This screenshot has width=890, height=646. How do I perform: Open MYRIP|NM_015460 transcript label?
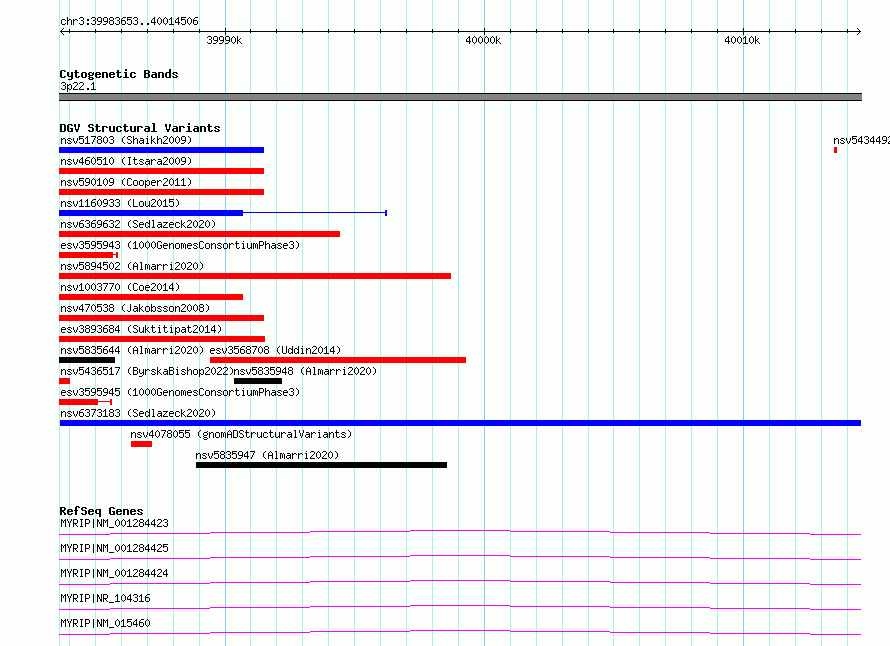pyautogui.click(x=105, y=623)
